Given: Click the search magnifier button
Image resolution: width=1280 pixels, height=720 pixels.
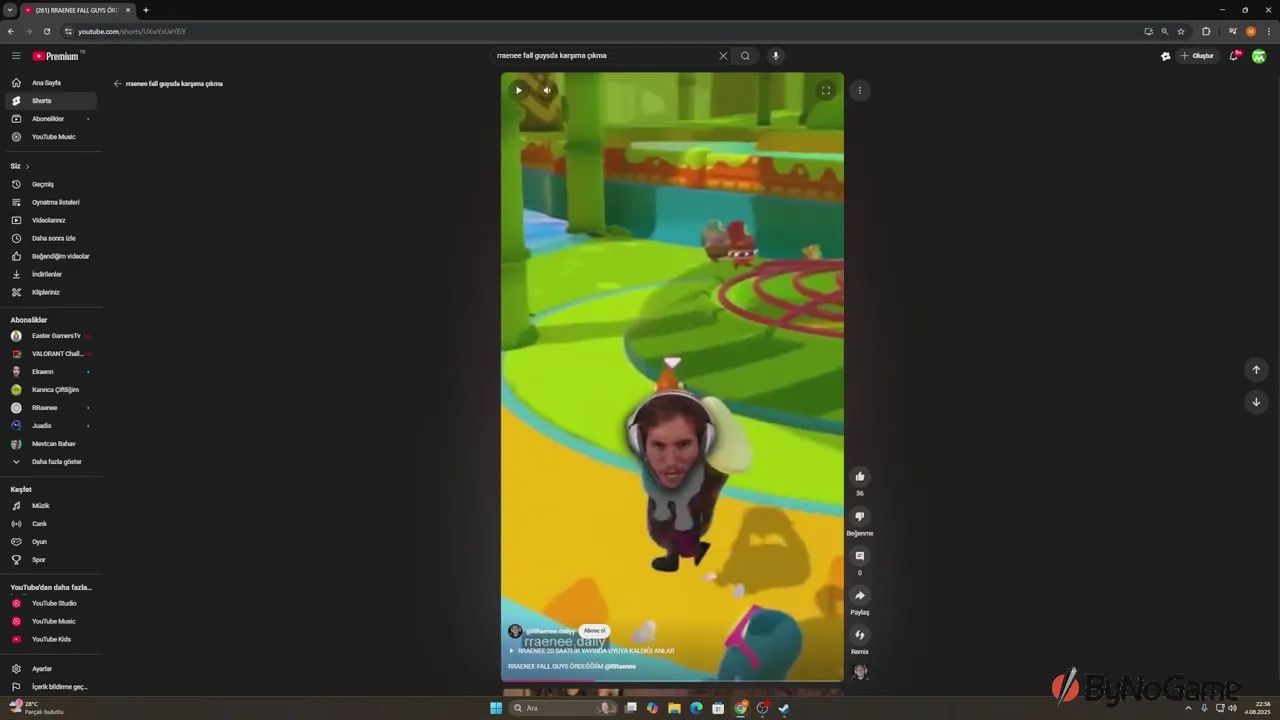Looking at the screenshot, I should (745, 56).
